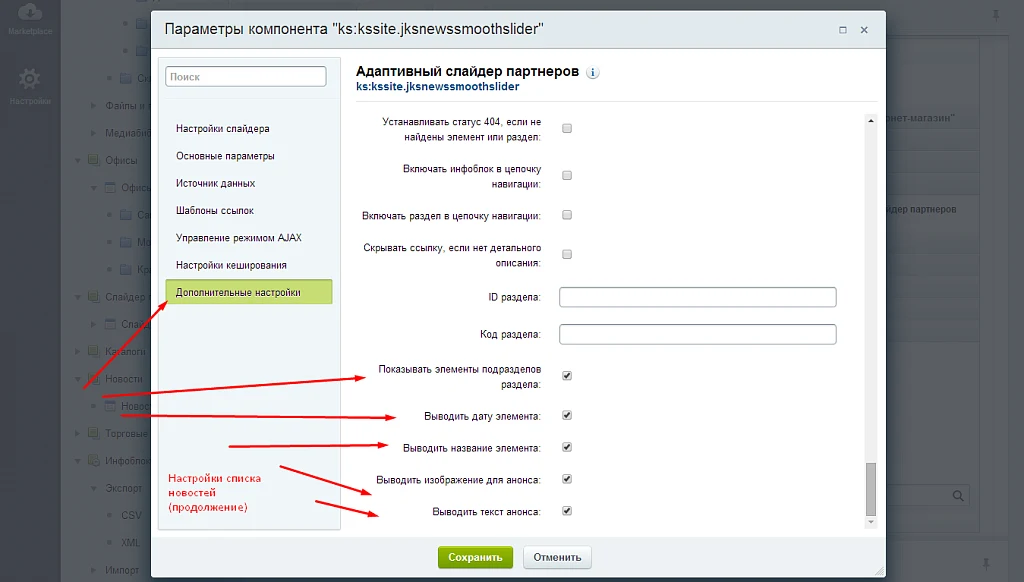Expand the Офисы tree node
1024x582 pixels.
pyautogui.click(x=78, y=160)
